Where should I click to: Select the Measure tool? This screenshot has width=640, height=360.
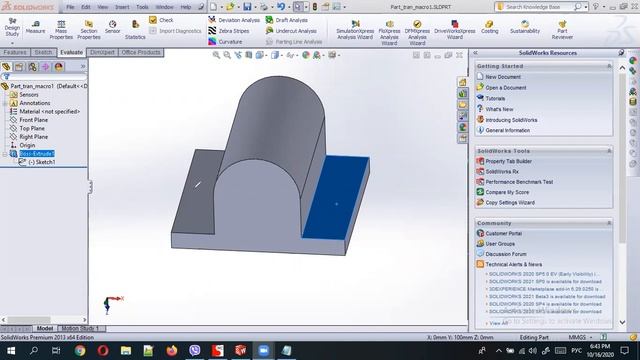tap(36, 27)
